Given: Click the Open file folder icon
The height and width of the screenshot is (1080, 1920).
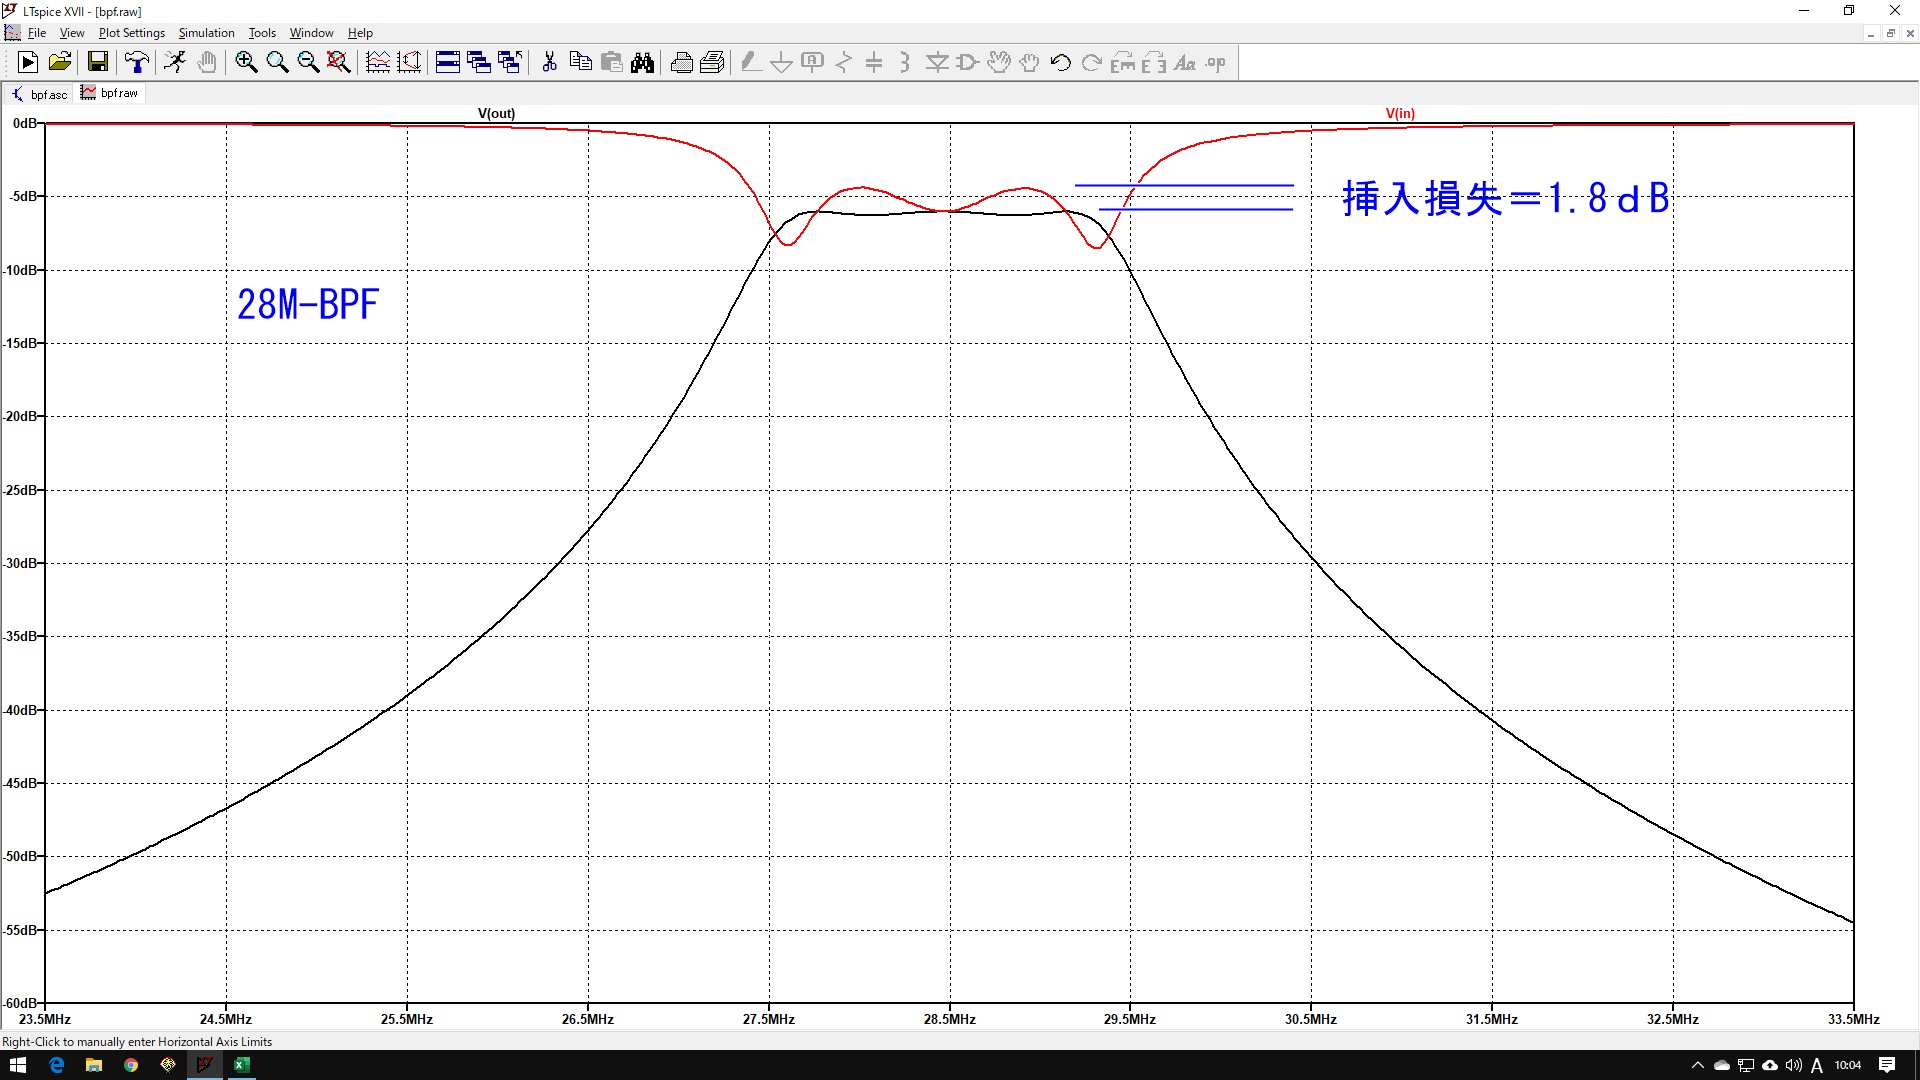Looking at the screenshot, I should [60, 63].
